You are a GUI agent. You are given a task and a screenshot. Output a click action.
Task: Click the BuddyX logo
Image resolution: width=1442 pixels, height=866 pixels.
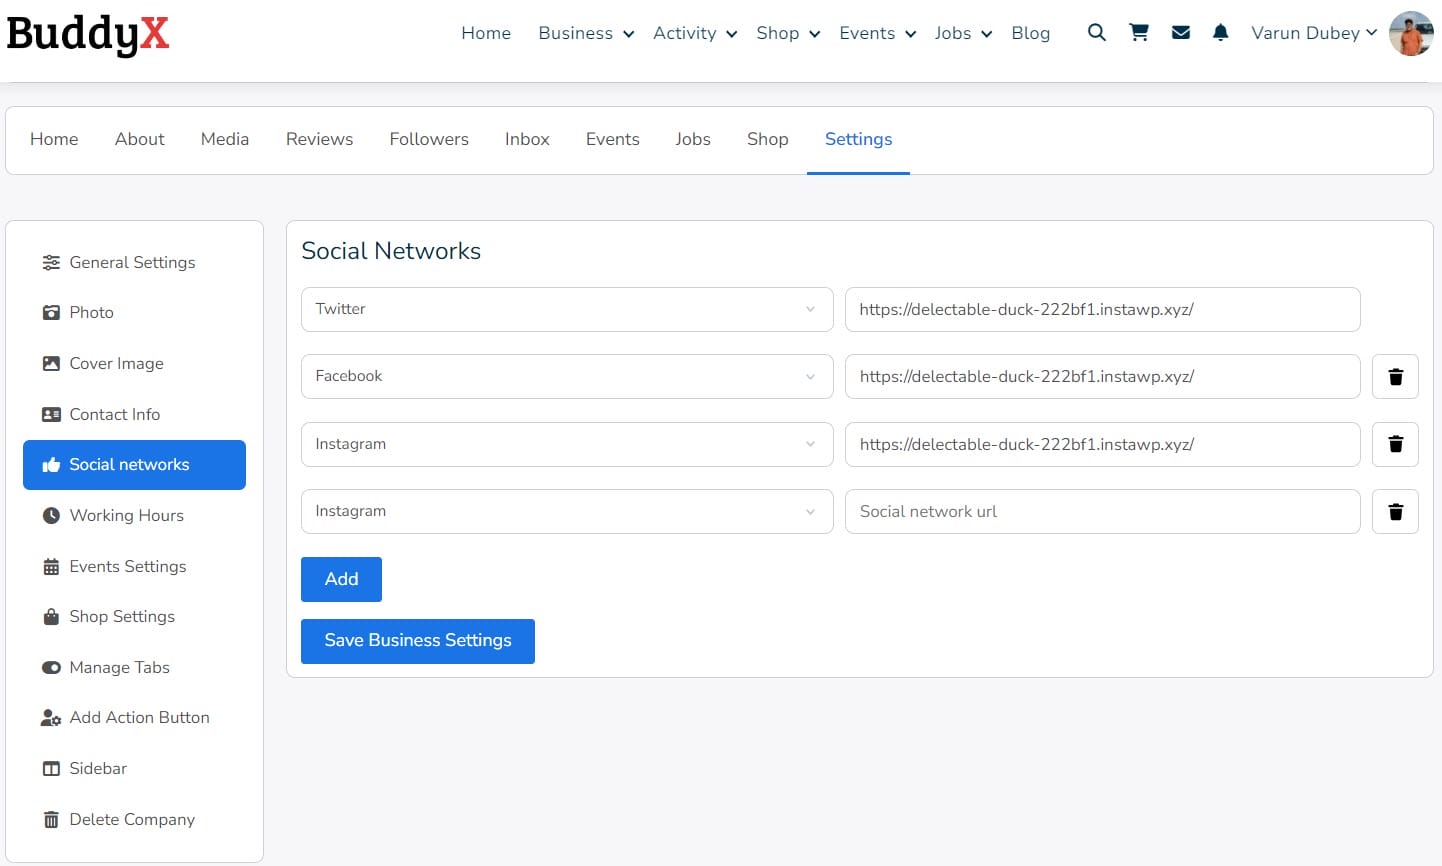pos(88,33)
